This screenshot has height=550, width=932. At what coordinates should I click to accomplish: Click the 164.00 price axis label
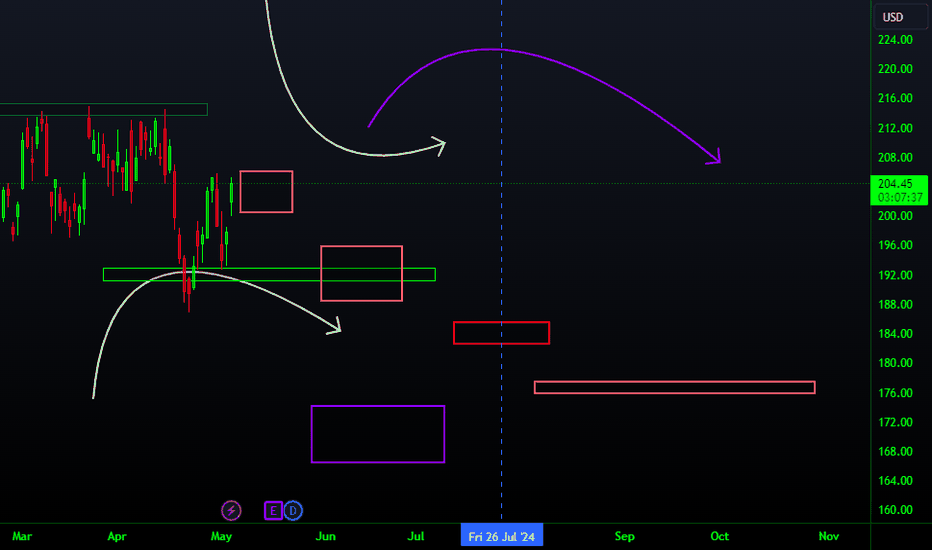click(895, 480)
